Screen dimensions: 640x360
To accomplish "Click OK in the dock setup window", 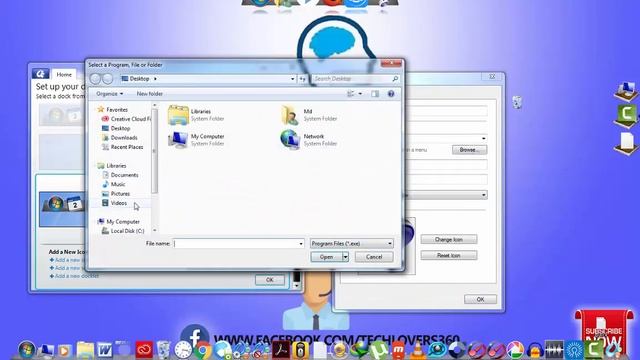I will [270, 280].
